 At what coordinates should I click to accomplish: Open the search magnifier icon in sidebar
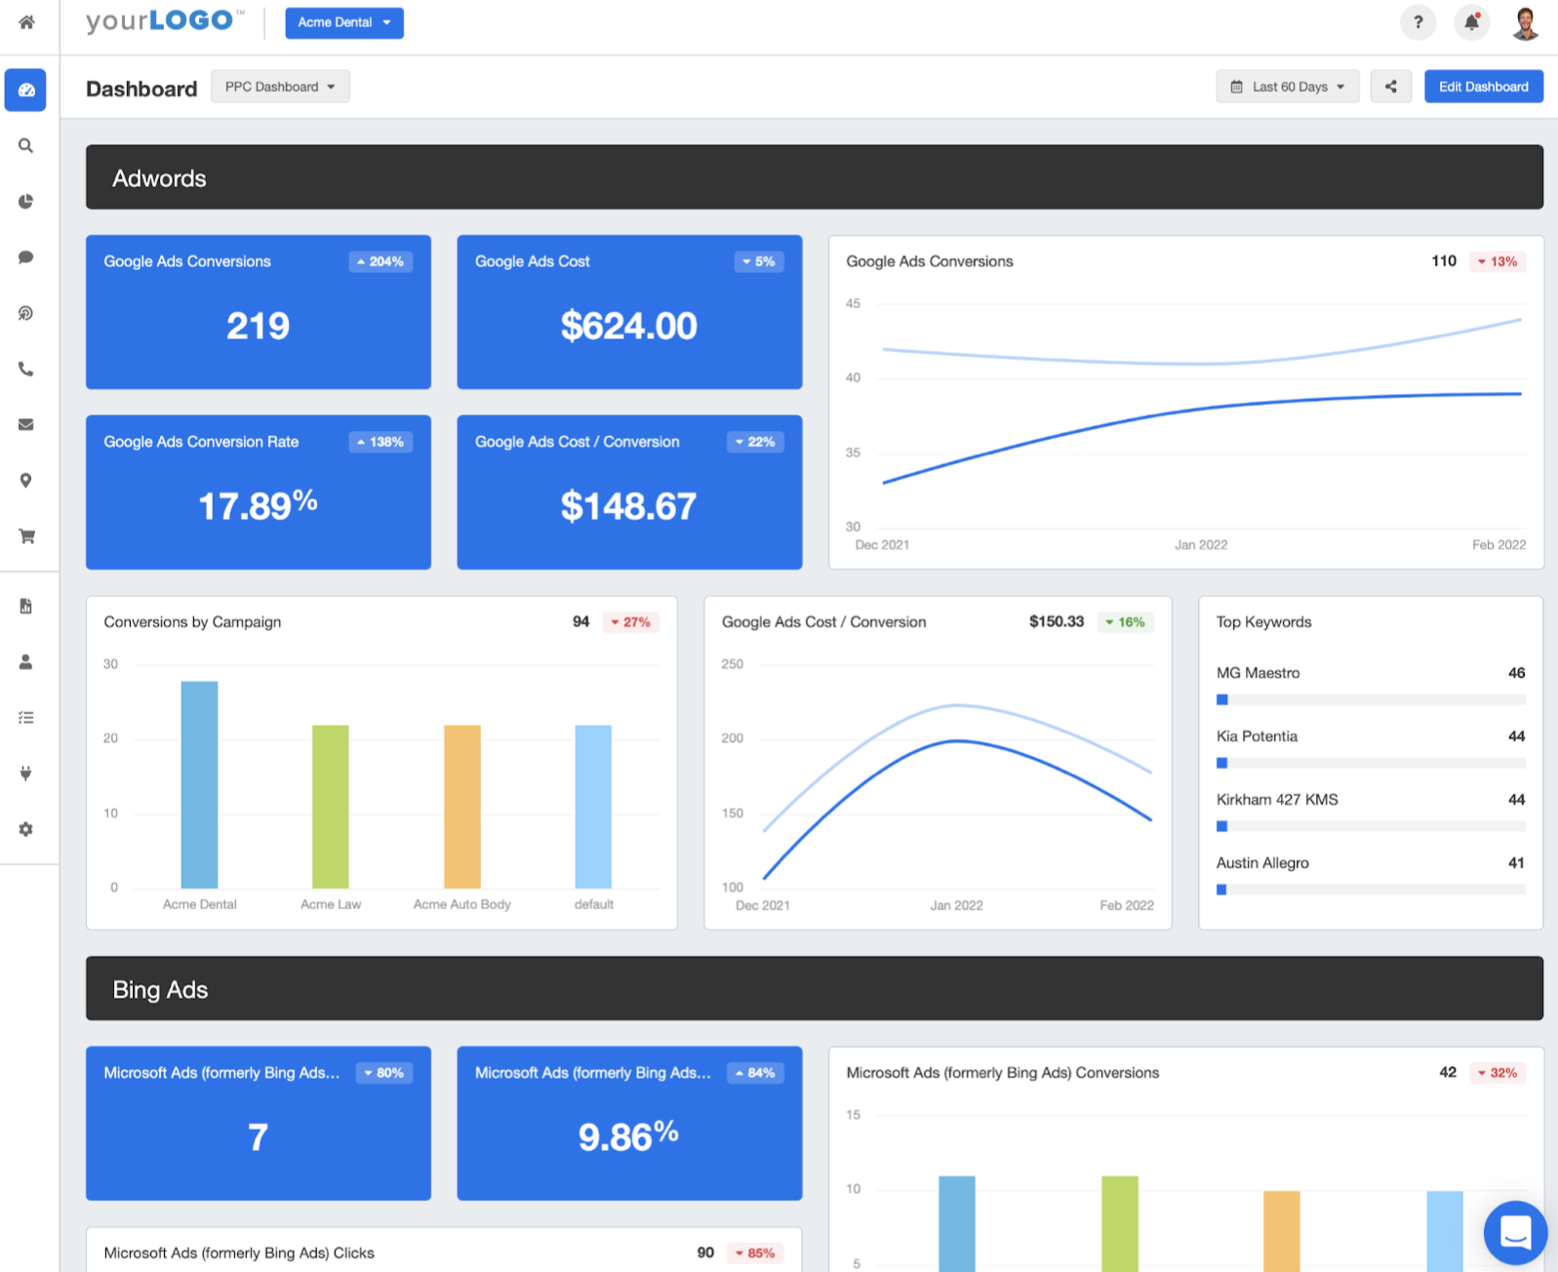(26, 146)
